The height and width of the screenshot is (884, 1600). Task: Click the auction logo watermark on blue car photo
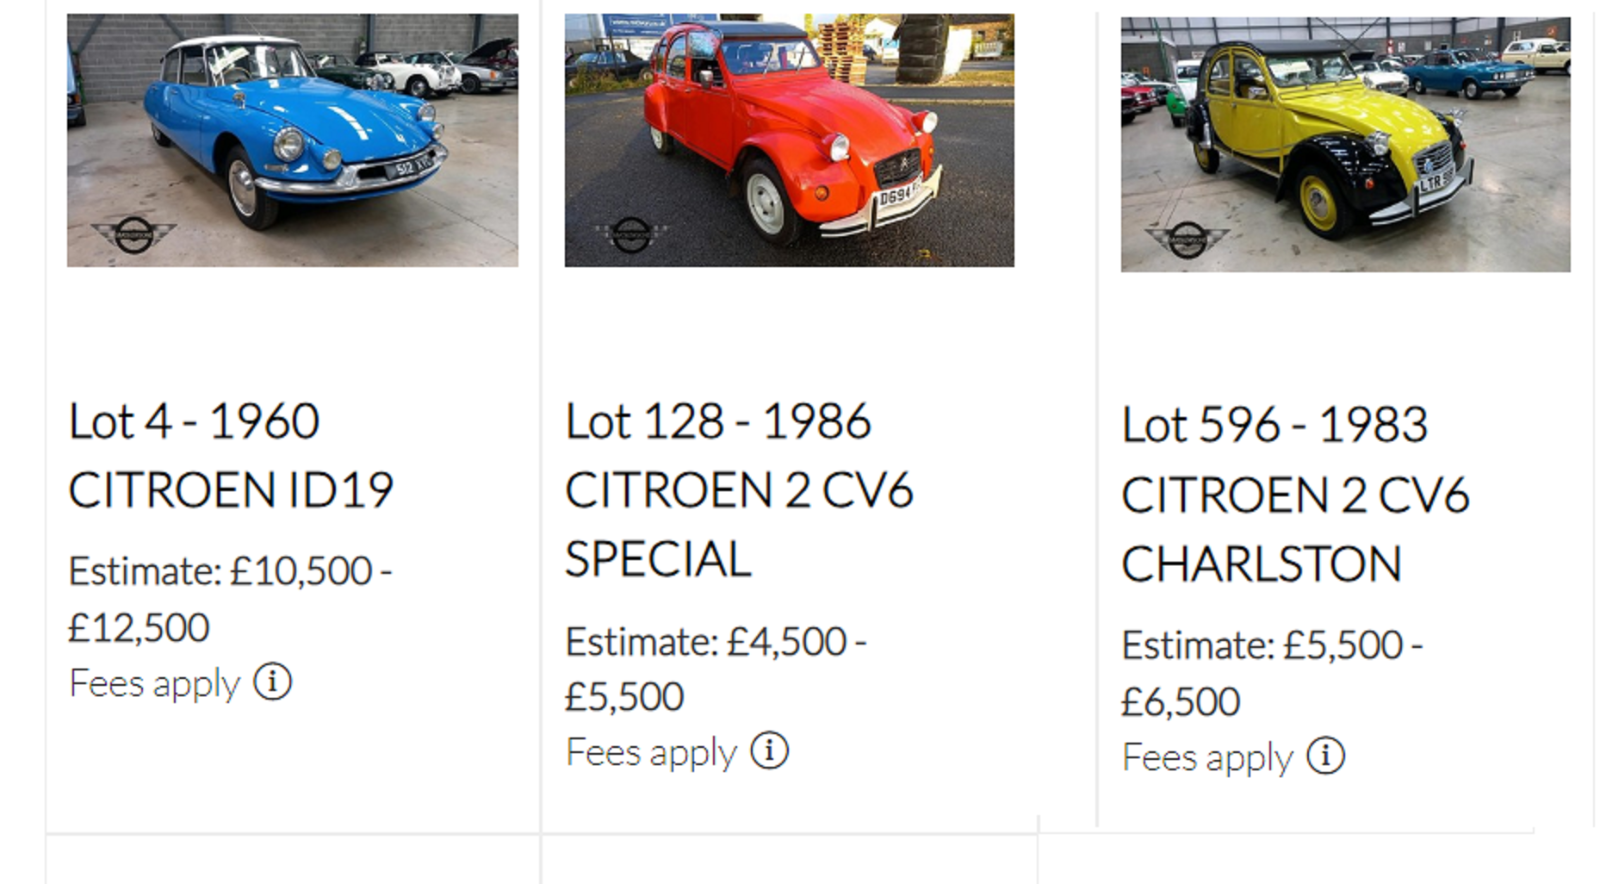(x=134, y=235)
